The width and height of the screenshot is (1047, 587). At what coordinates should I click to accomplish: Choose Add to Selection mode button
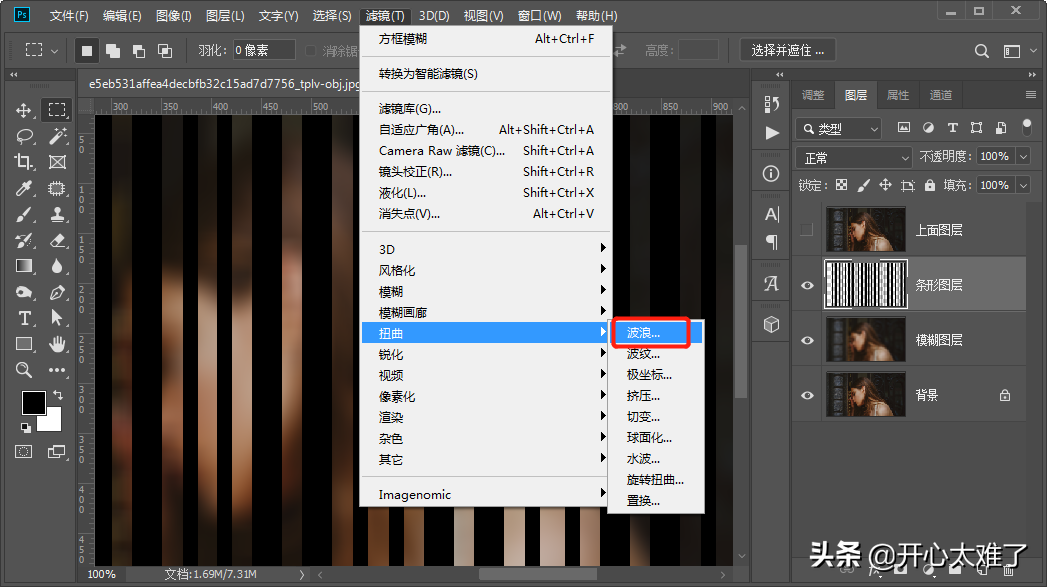113,51
